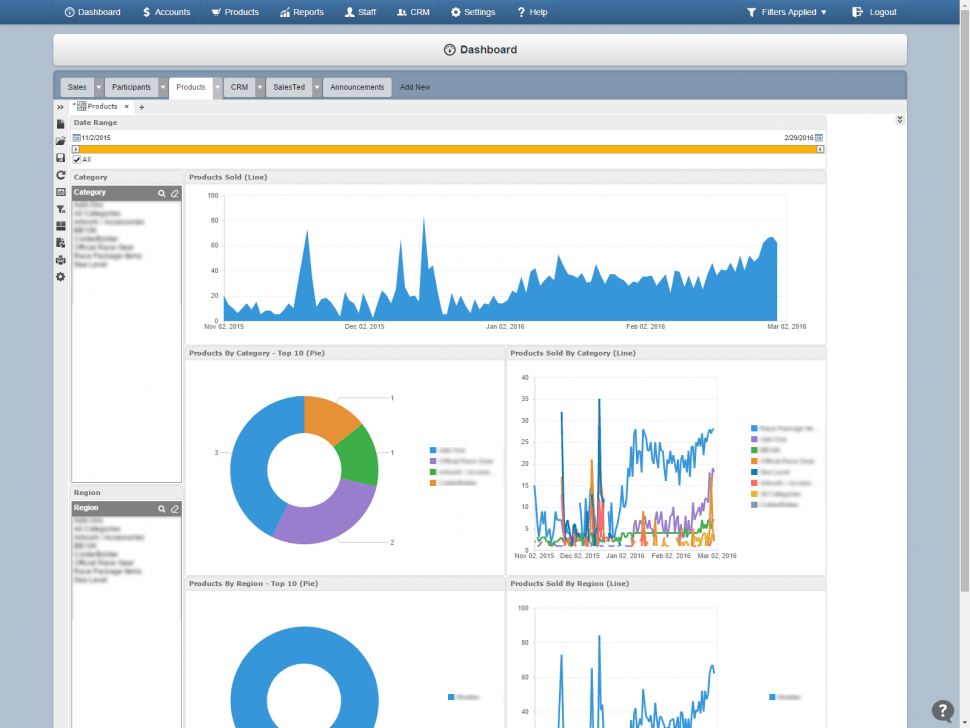Screen dimensions: 970x728
Task: Open the Announcements dashboard tab
Action: 357,87
